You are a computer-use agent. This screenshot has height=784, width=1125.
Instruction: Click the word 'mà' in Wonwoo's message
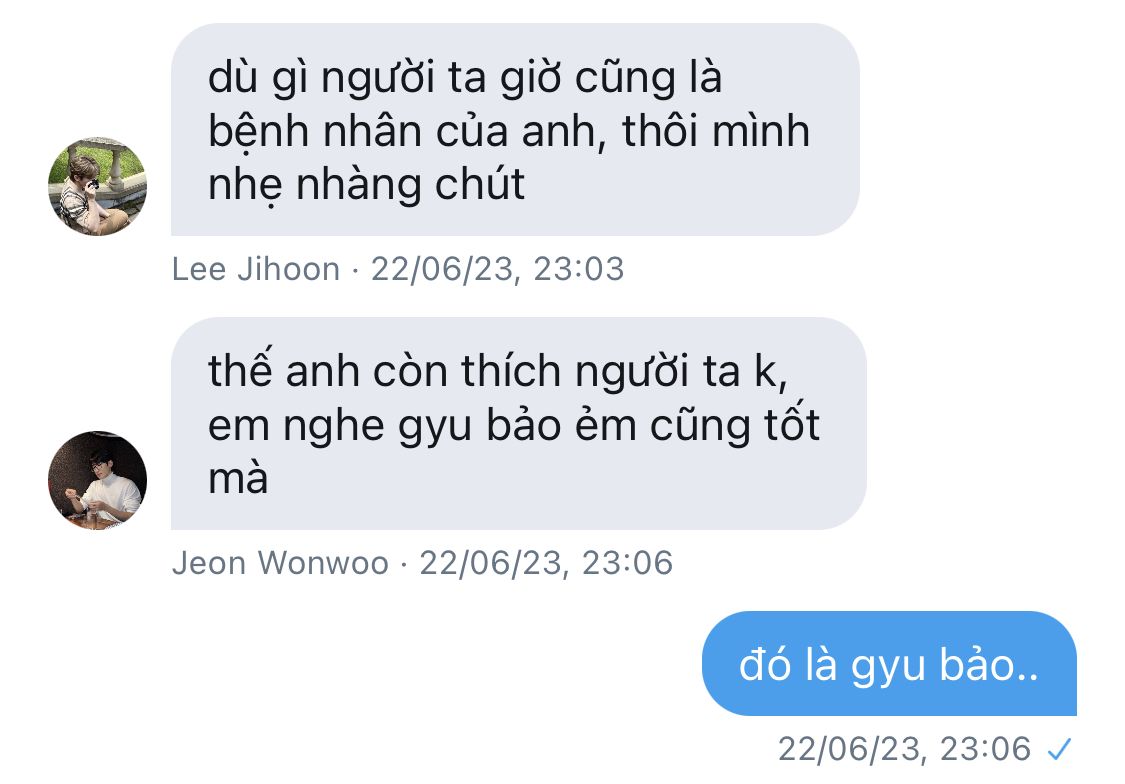pyautogui.click(x=238, y=478)
